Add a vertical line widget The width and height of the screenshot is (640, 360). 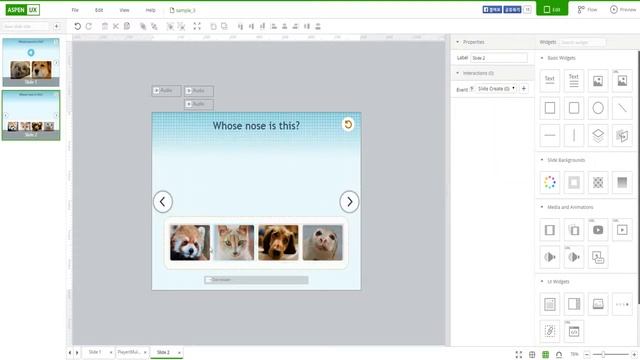574,135
